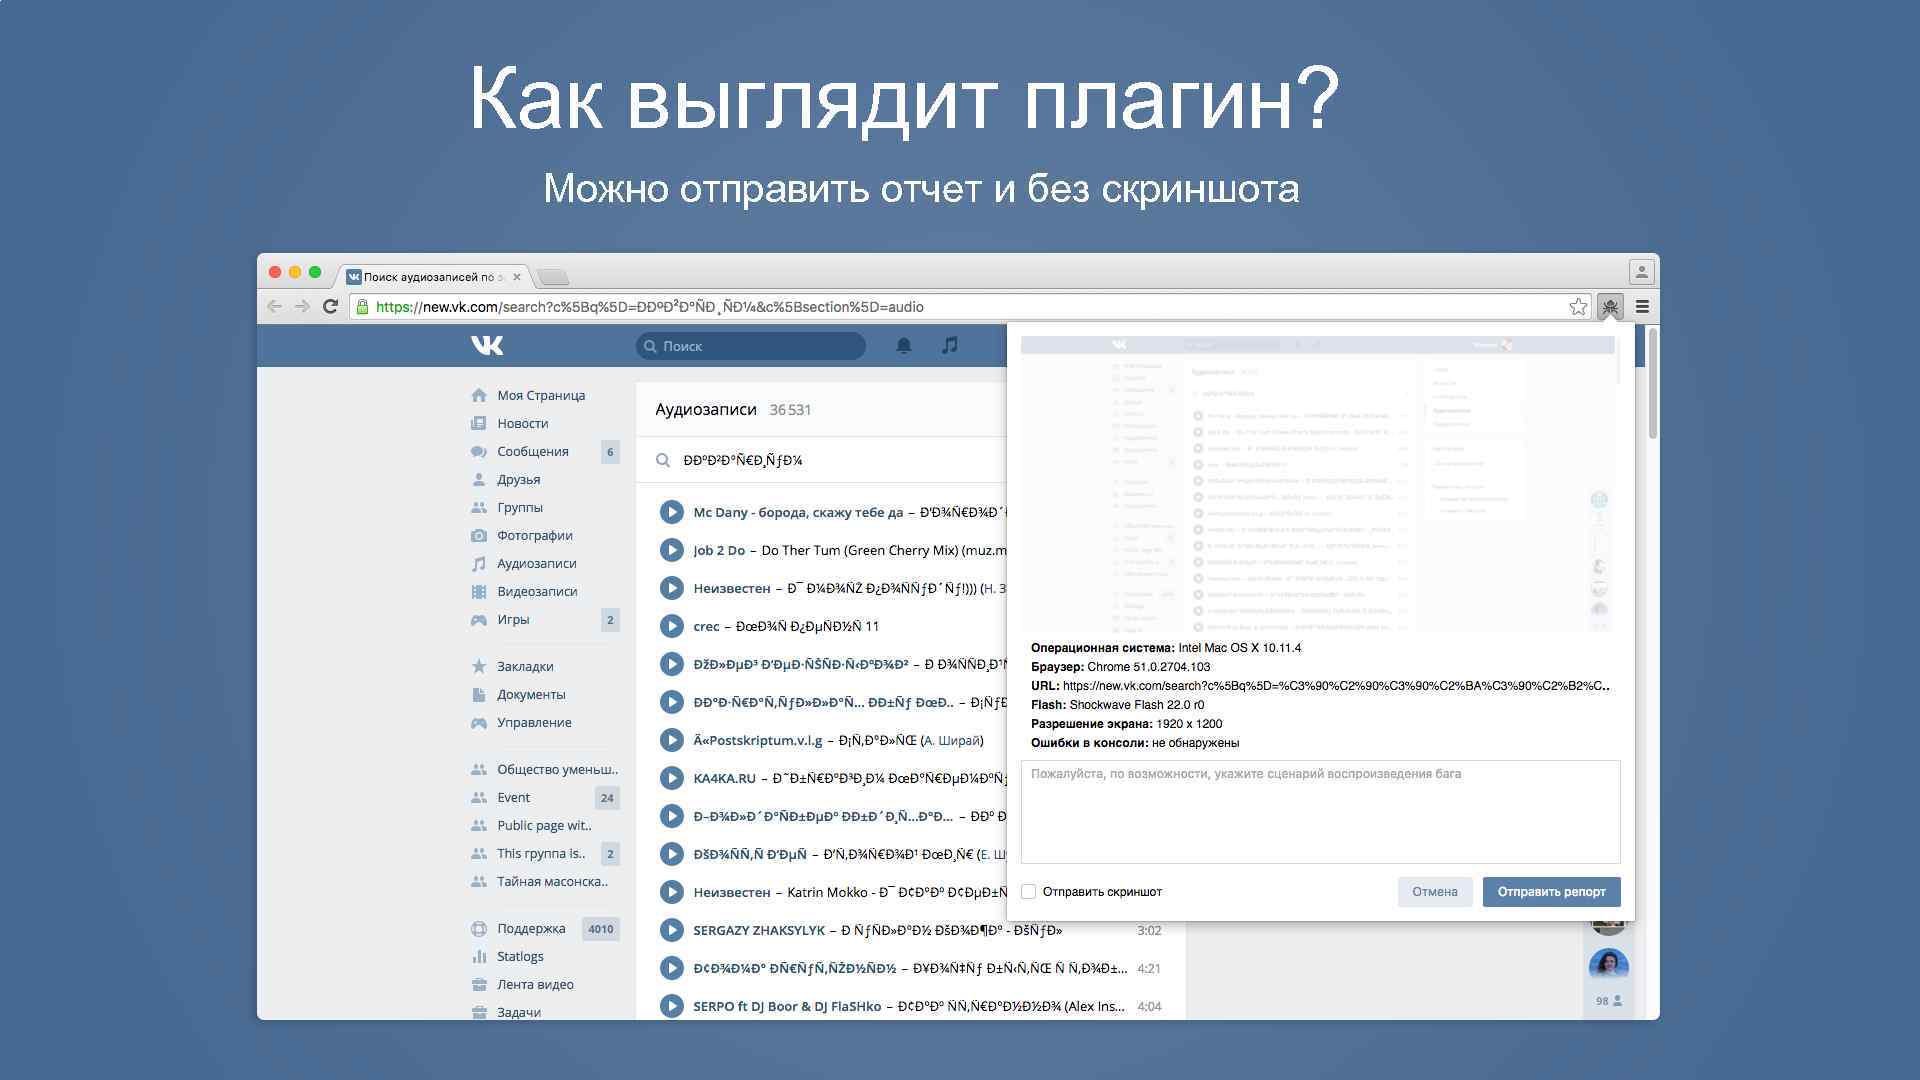The width and height of the screenshot is (1920, 1080).
Task: Open the Игры sidebar icon
Action: click(480, 619)
